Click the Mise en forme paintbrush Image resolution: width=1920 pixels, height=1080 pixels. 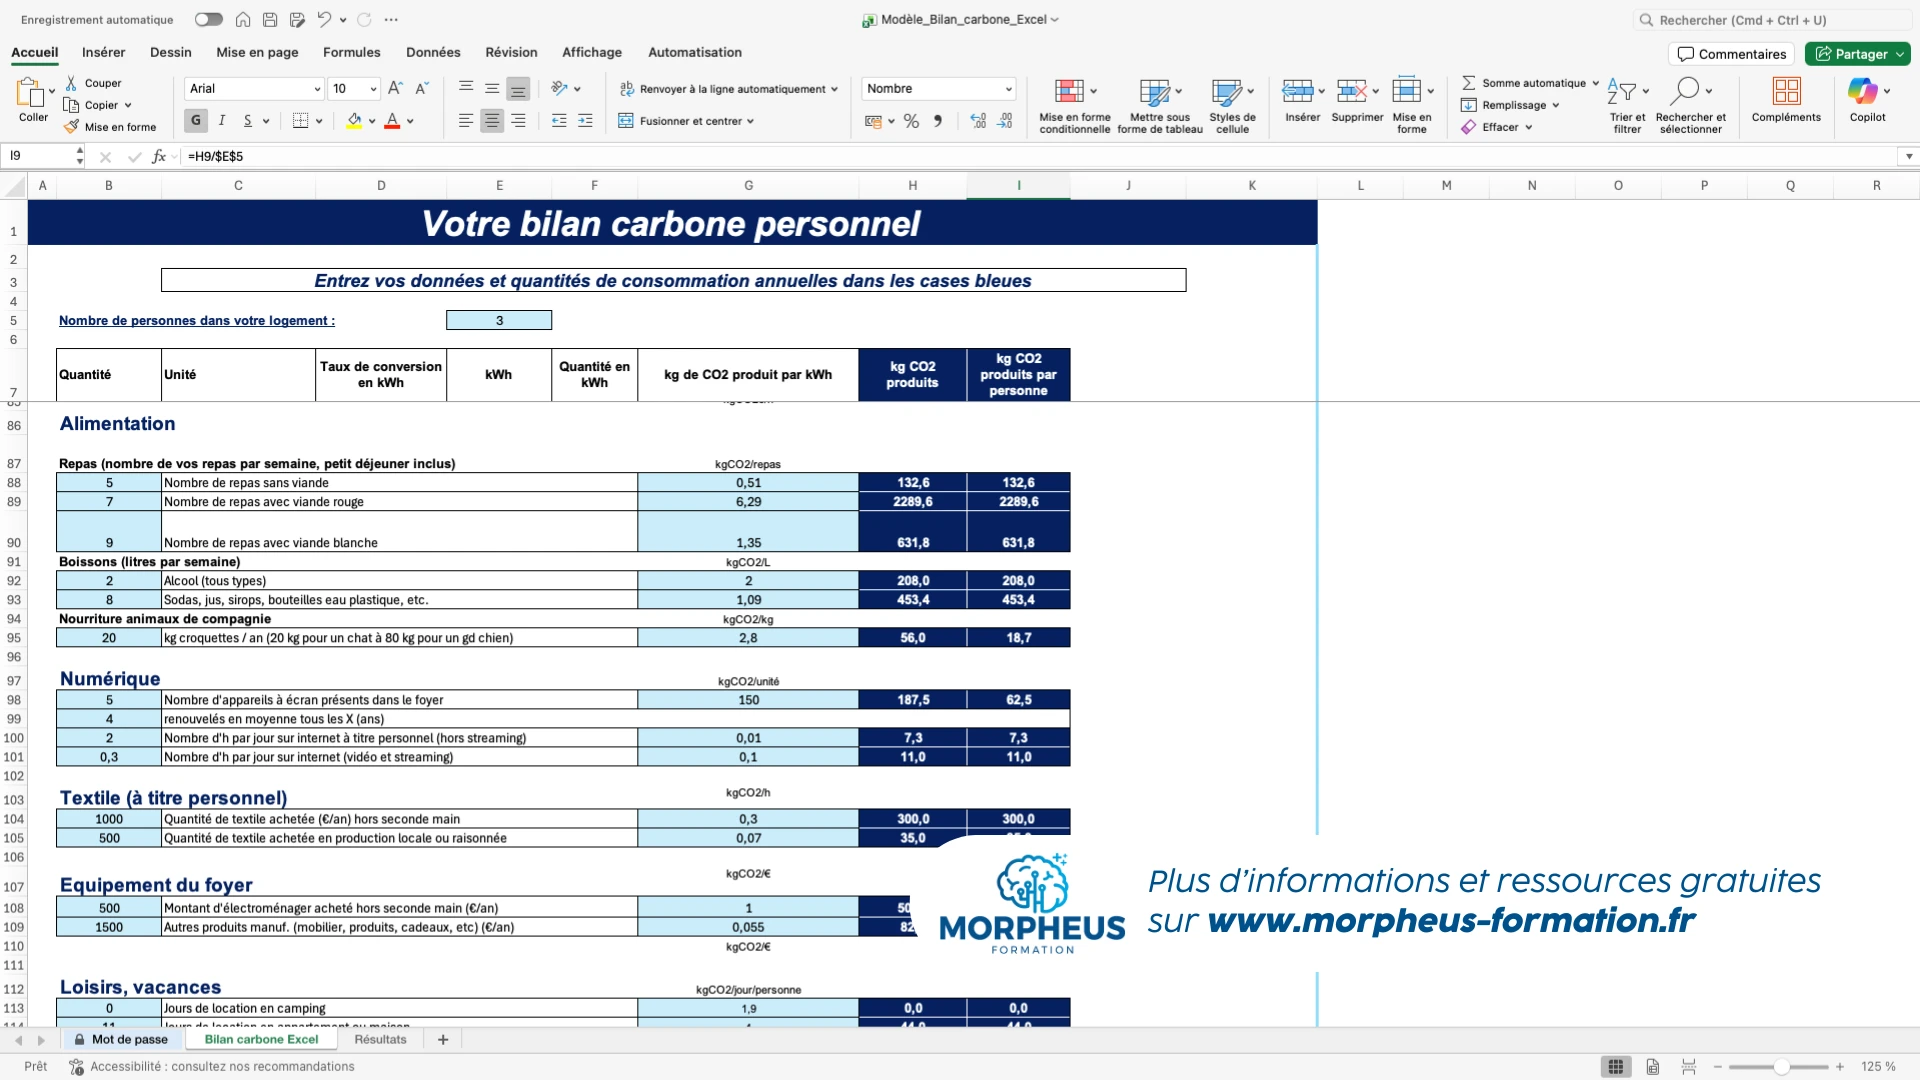pos(110,127)
